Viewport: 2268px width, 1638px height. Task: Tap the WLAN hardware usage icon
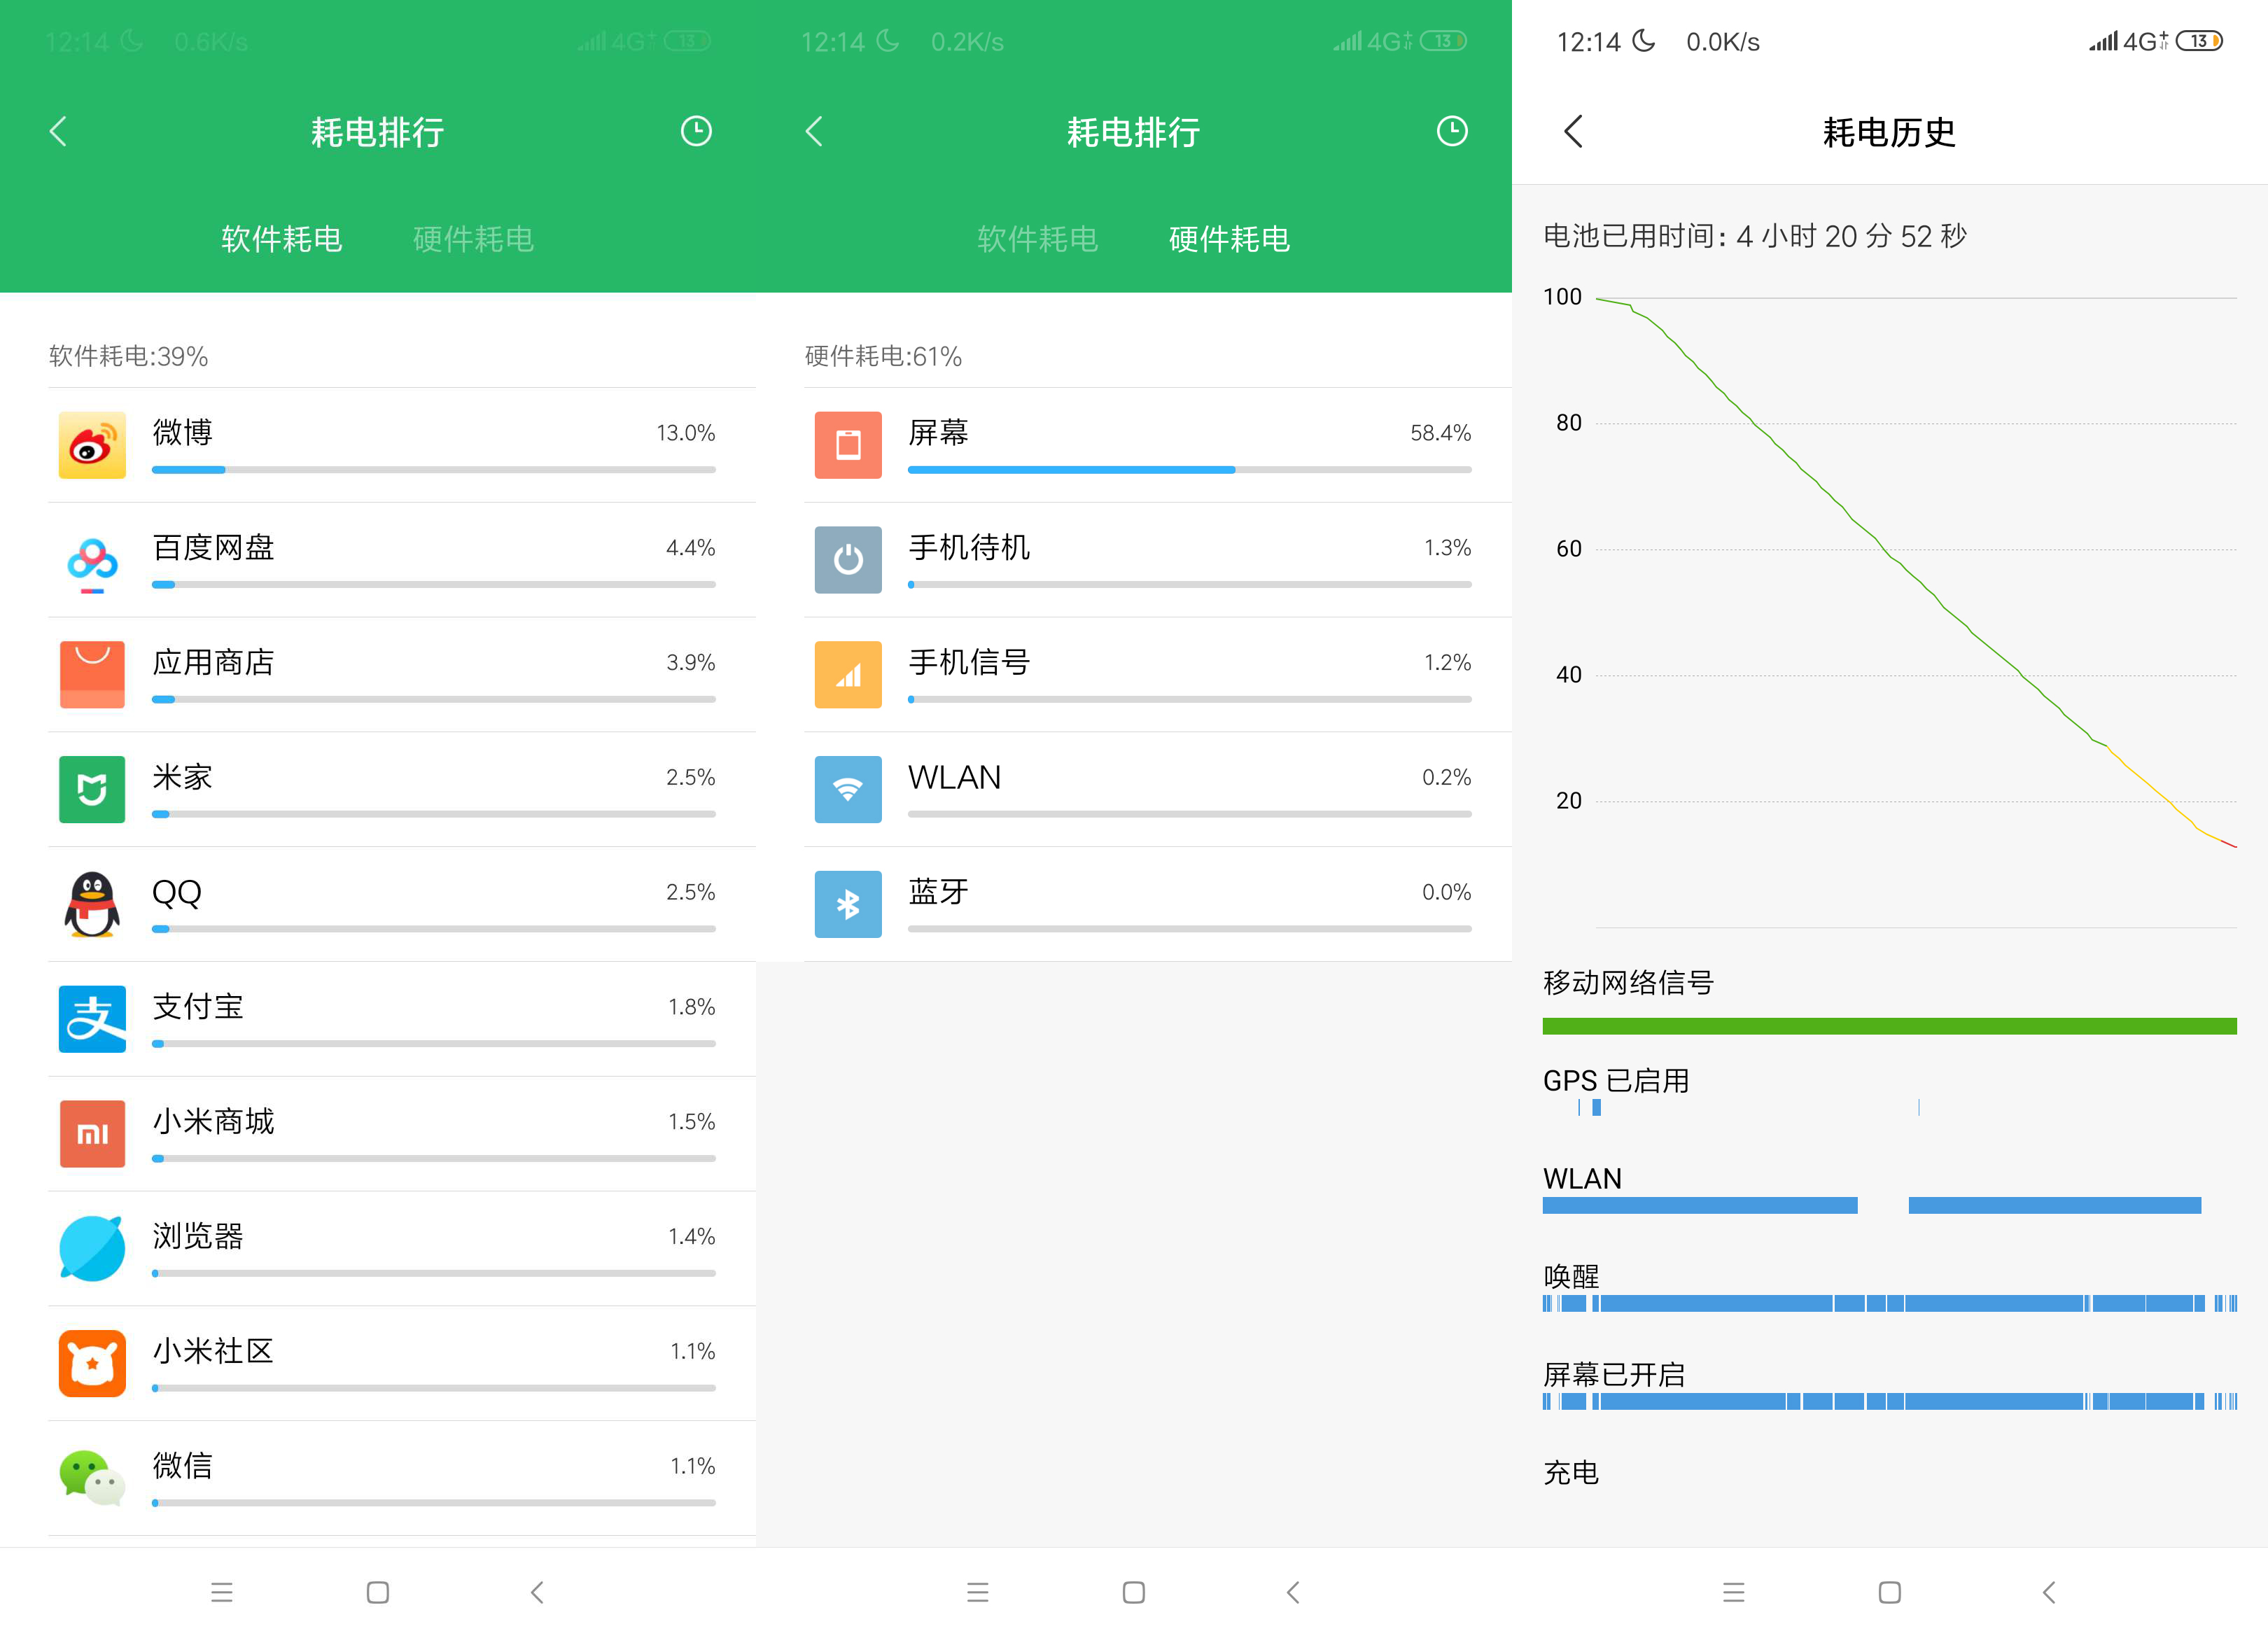(848, 789)
